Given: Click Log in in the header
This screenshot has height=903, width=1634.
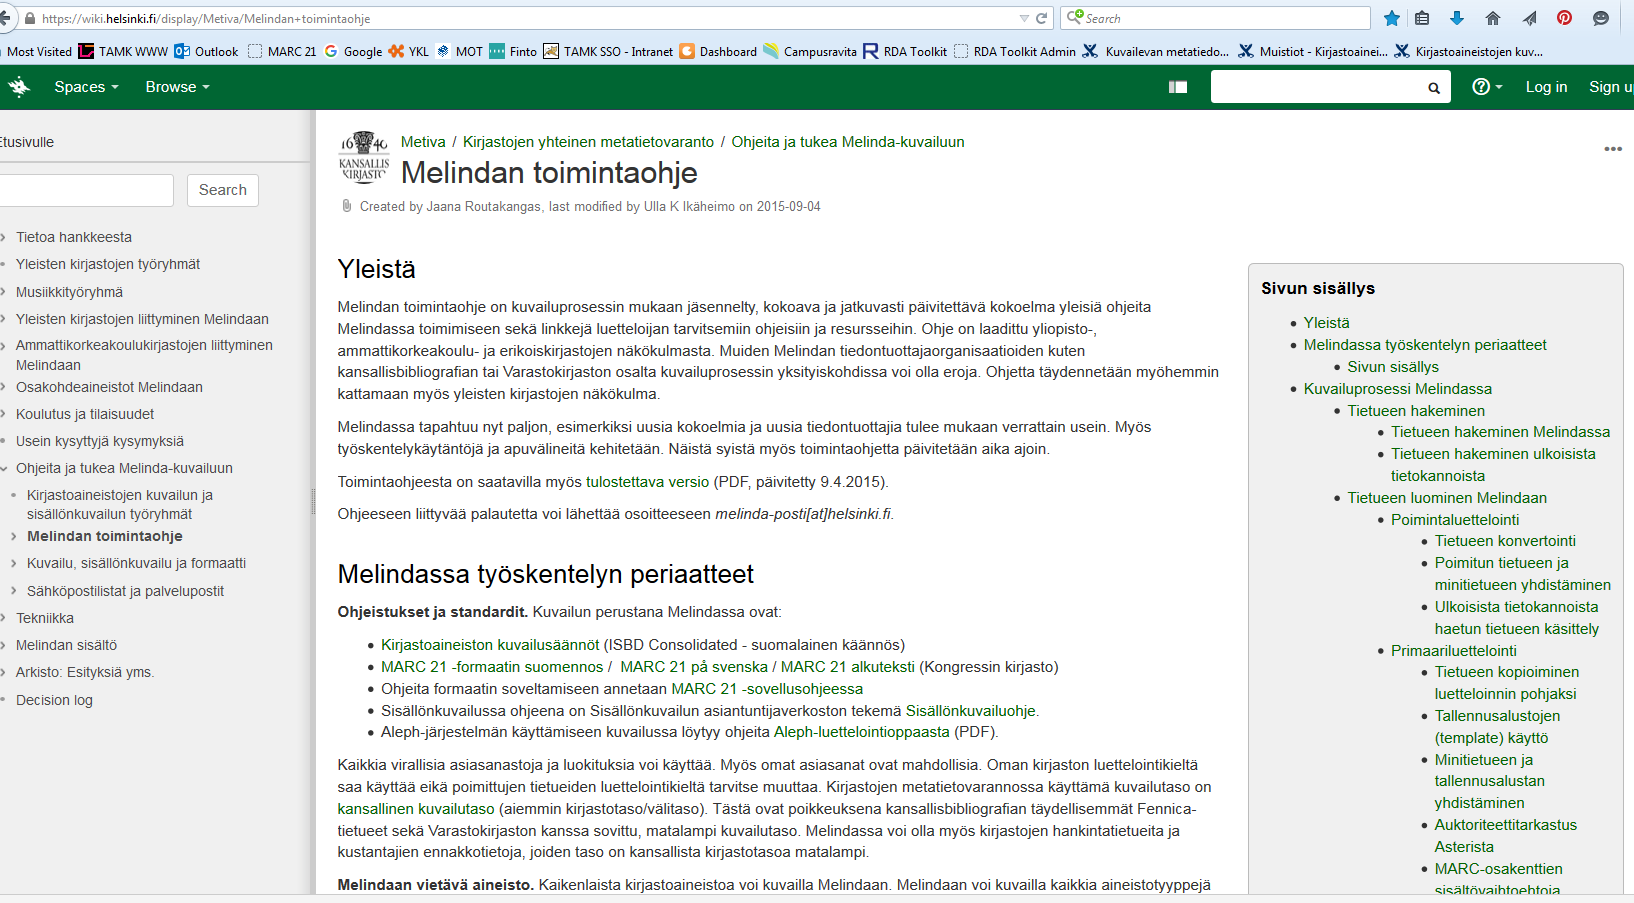Looking at the screenshot, I should pyautogui.click(x=1546, y=87).
